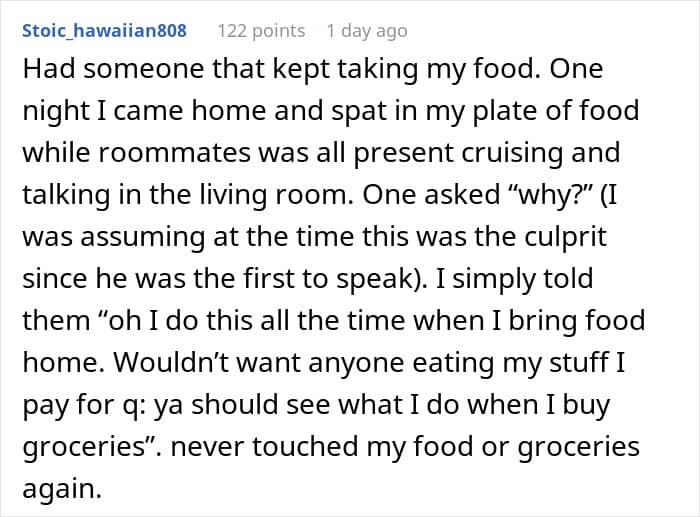Click the phrase "plate of food"
Image resolution: width=700 pixels, height=517 pixels.
pyautogui.click(x=554, y=110)
